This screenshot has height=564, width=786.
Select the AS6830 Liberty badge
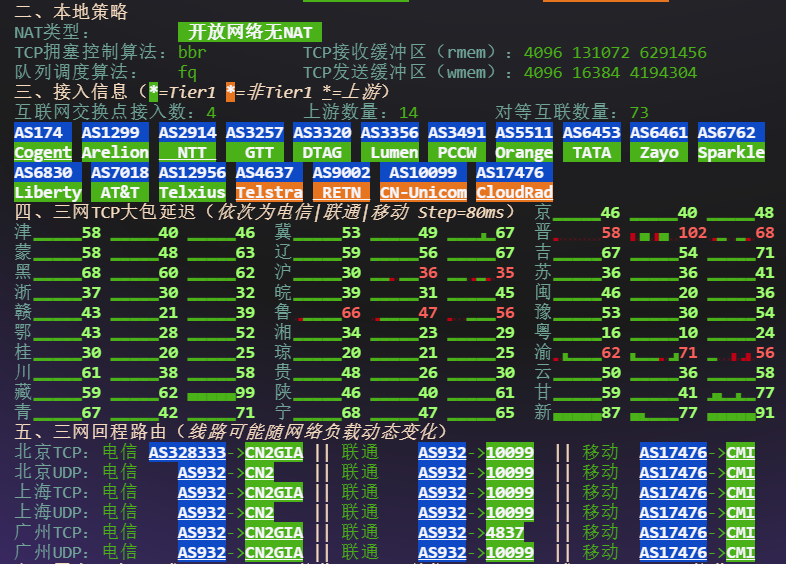(x=48, y=182)
